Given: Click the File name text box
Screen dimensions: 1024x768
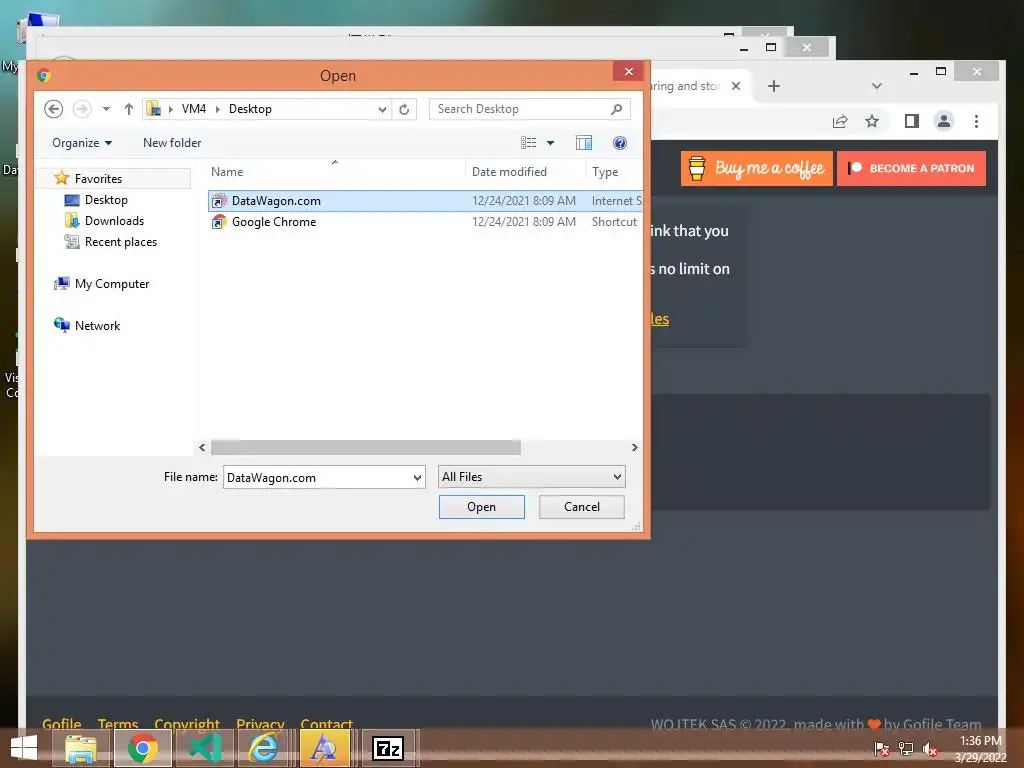Looking at the screenshot, I should coord(317,477).
